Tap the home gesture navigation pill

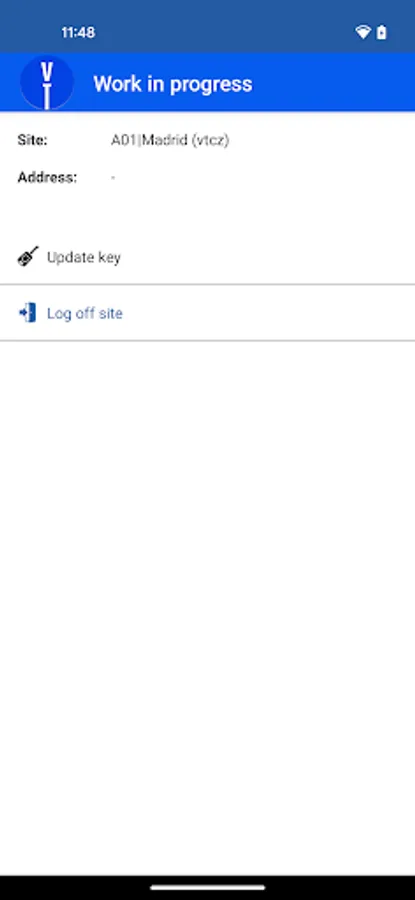(x=207, y=887)
